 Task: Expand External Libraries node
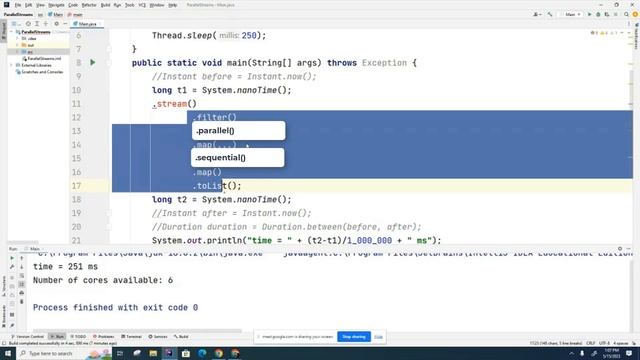[12, 65]
